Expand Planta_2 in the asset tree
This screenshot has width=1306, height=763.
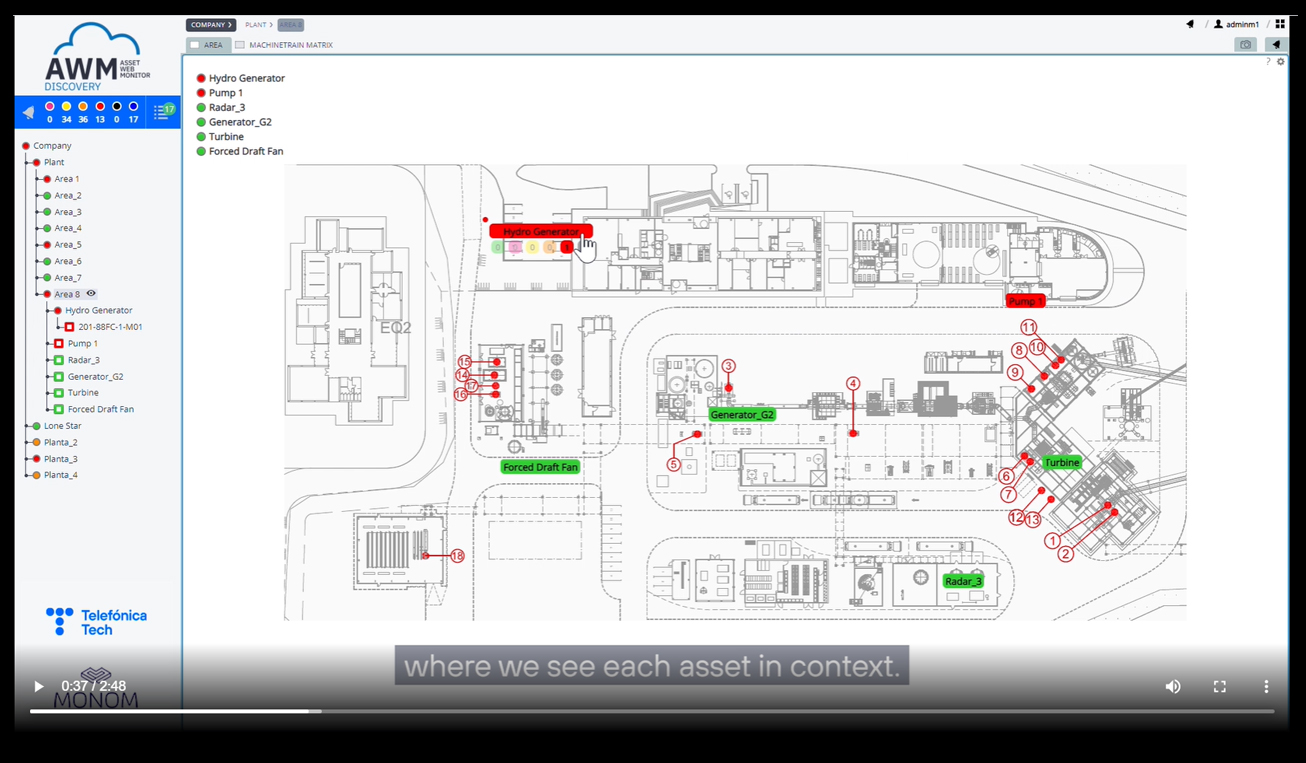click(x=36, y=442)
